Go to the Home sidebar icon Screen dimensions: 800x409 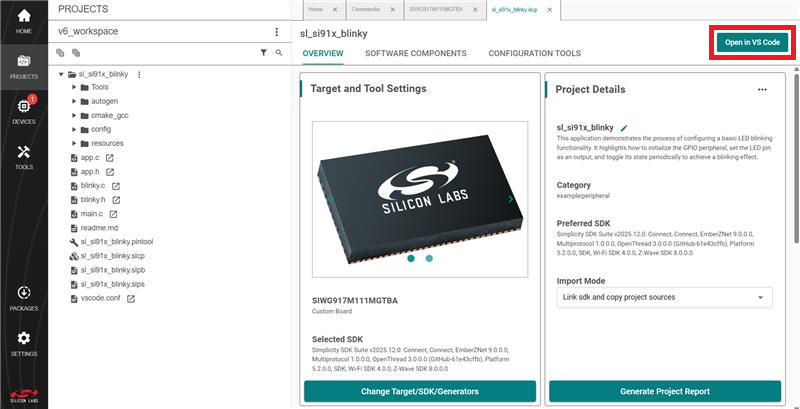24,21
